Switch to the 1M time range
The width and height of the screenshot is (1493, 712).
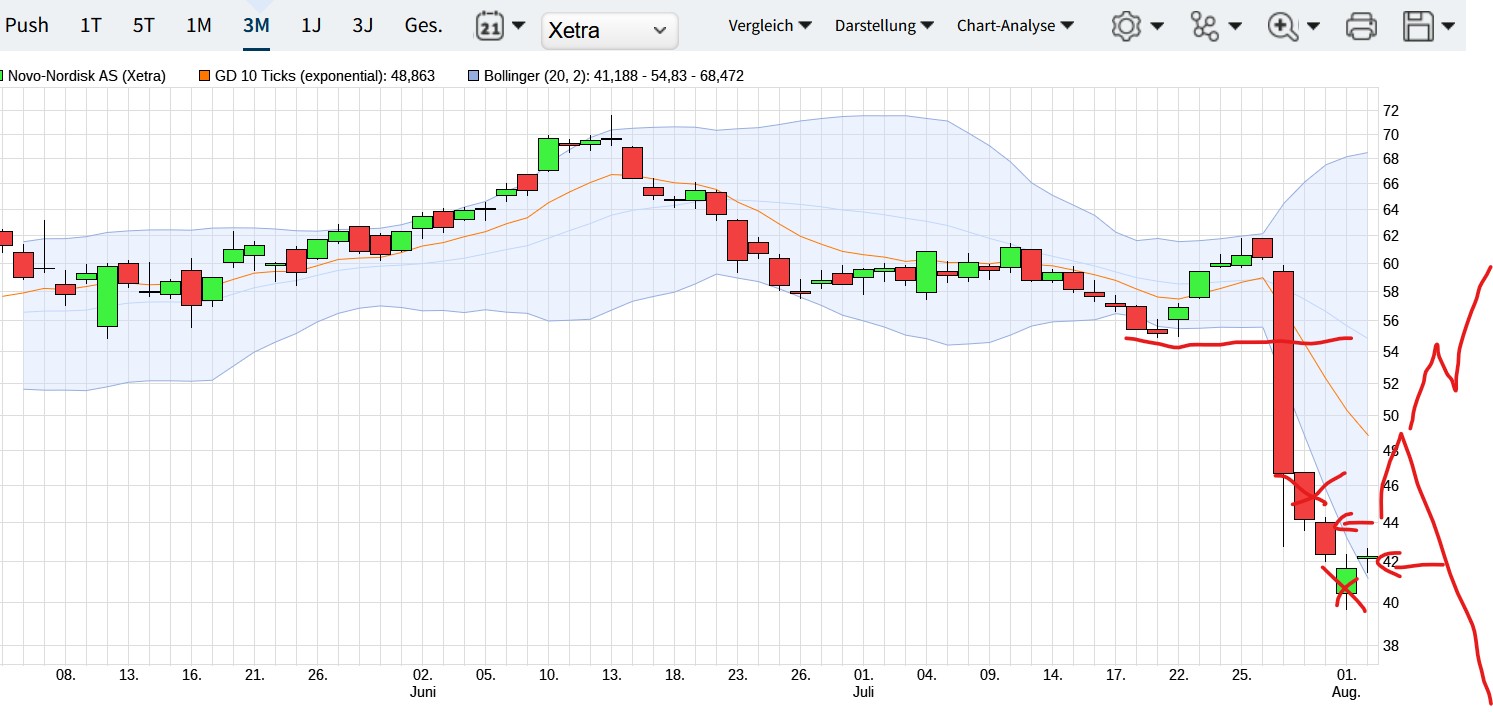(x=199, y=25)
